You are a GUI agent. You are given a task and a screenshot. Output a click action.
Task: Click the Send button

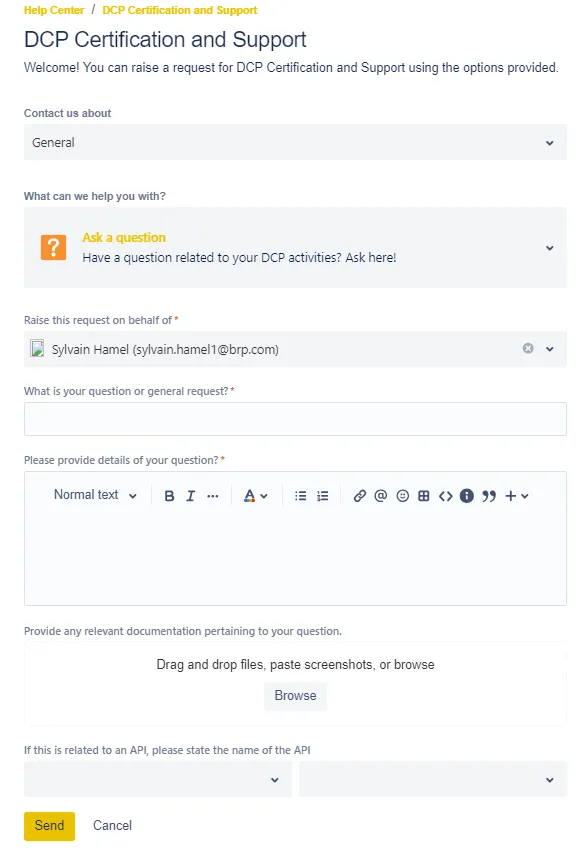point(49,826)
